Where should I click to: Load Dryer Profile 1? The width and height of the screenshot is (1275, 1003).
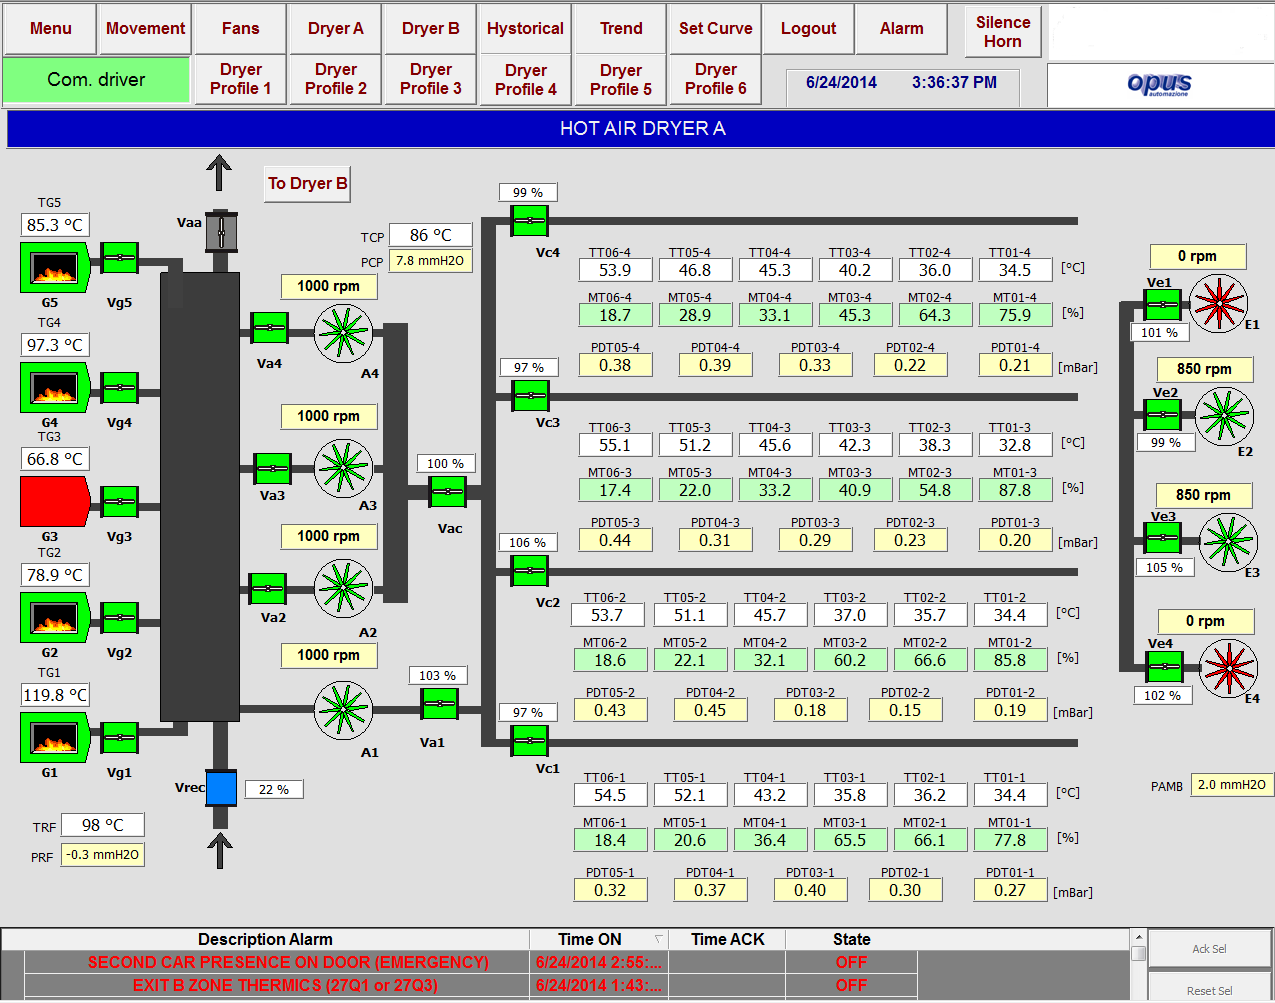point(241,79)
